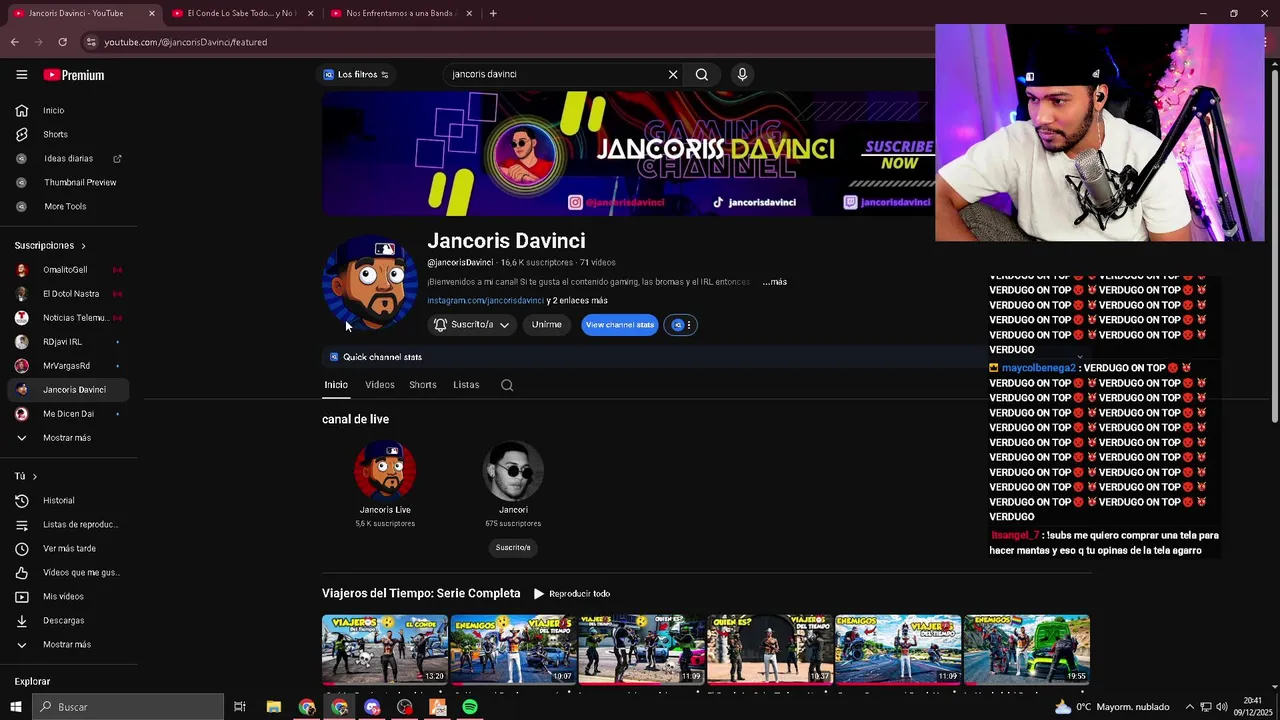Click the browser address bar
The image size is (1280, 720).
500,42
